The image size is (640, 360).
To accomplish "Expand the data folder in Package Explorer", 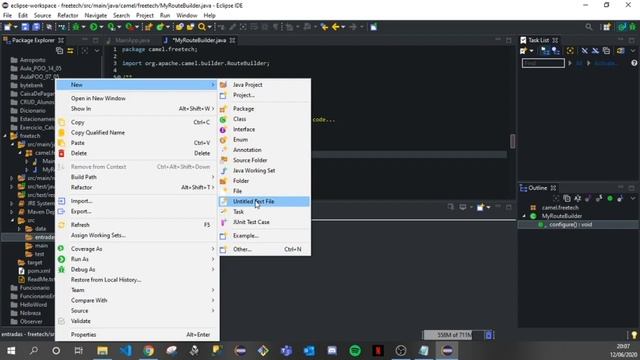I will (19, 229).
